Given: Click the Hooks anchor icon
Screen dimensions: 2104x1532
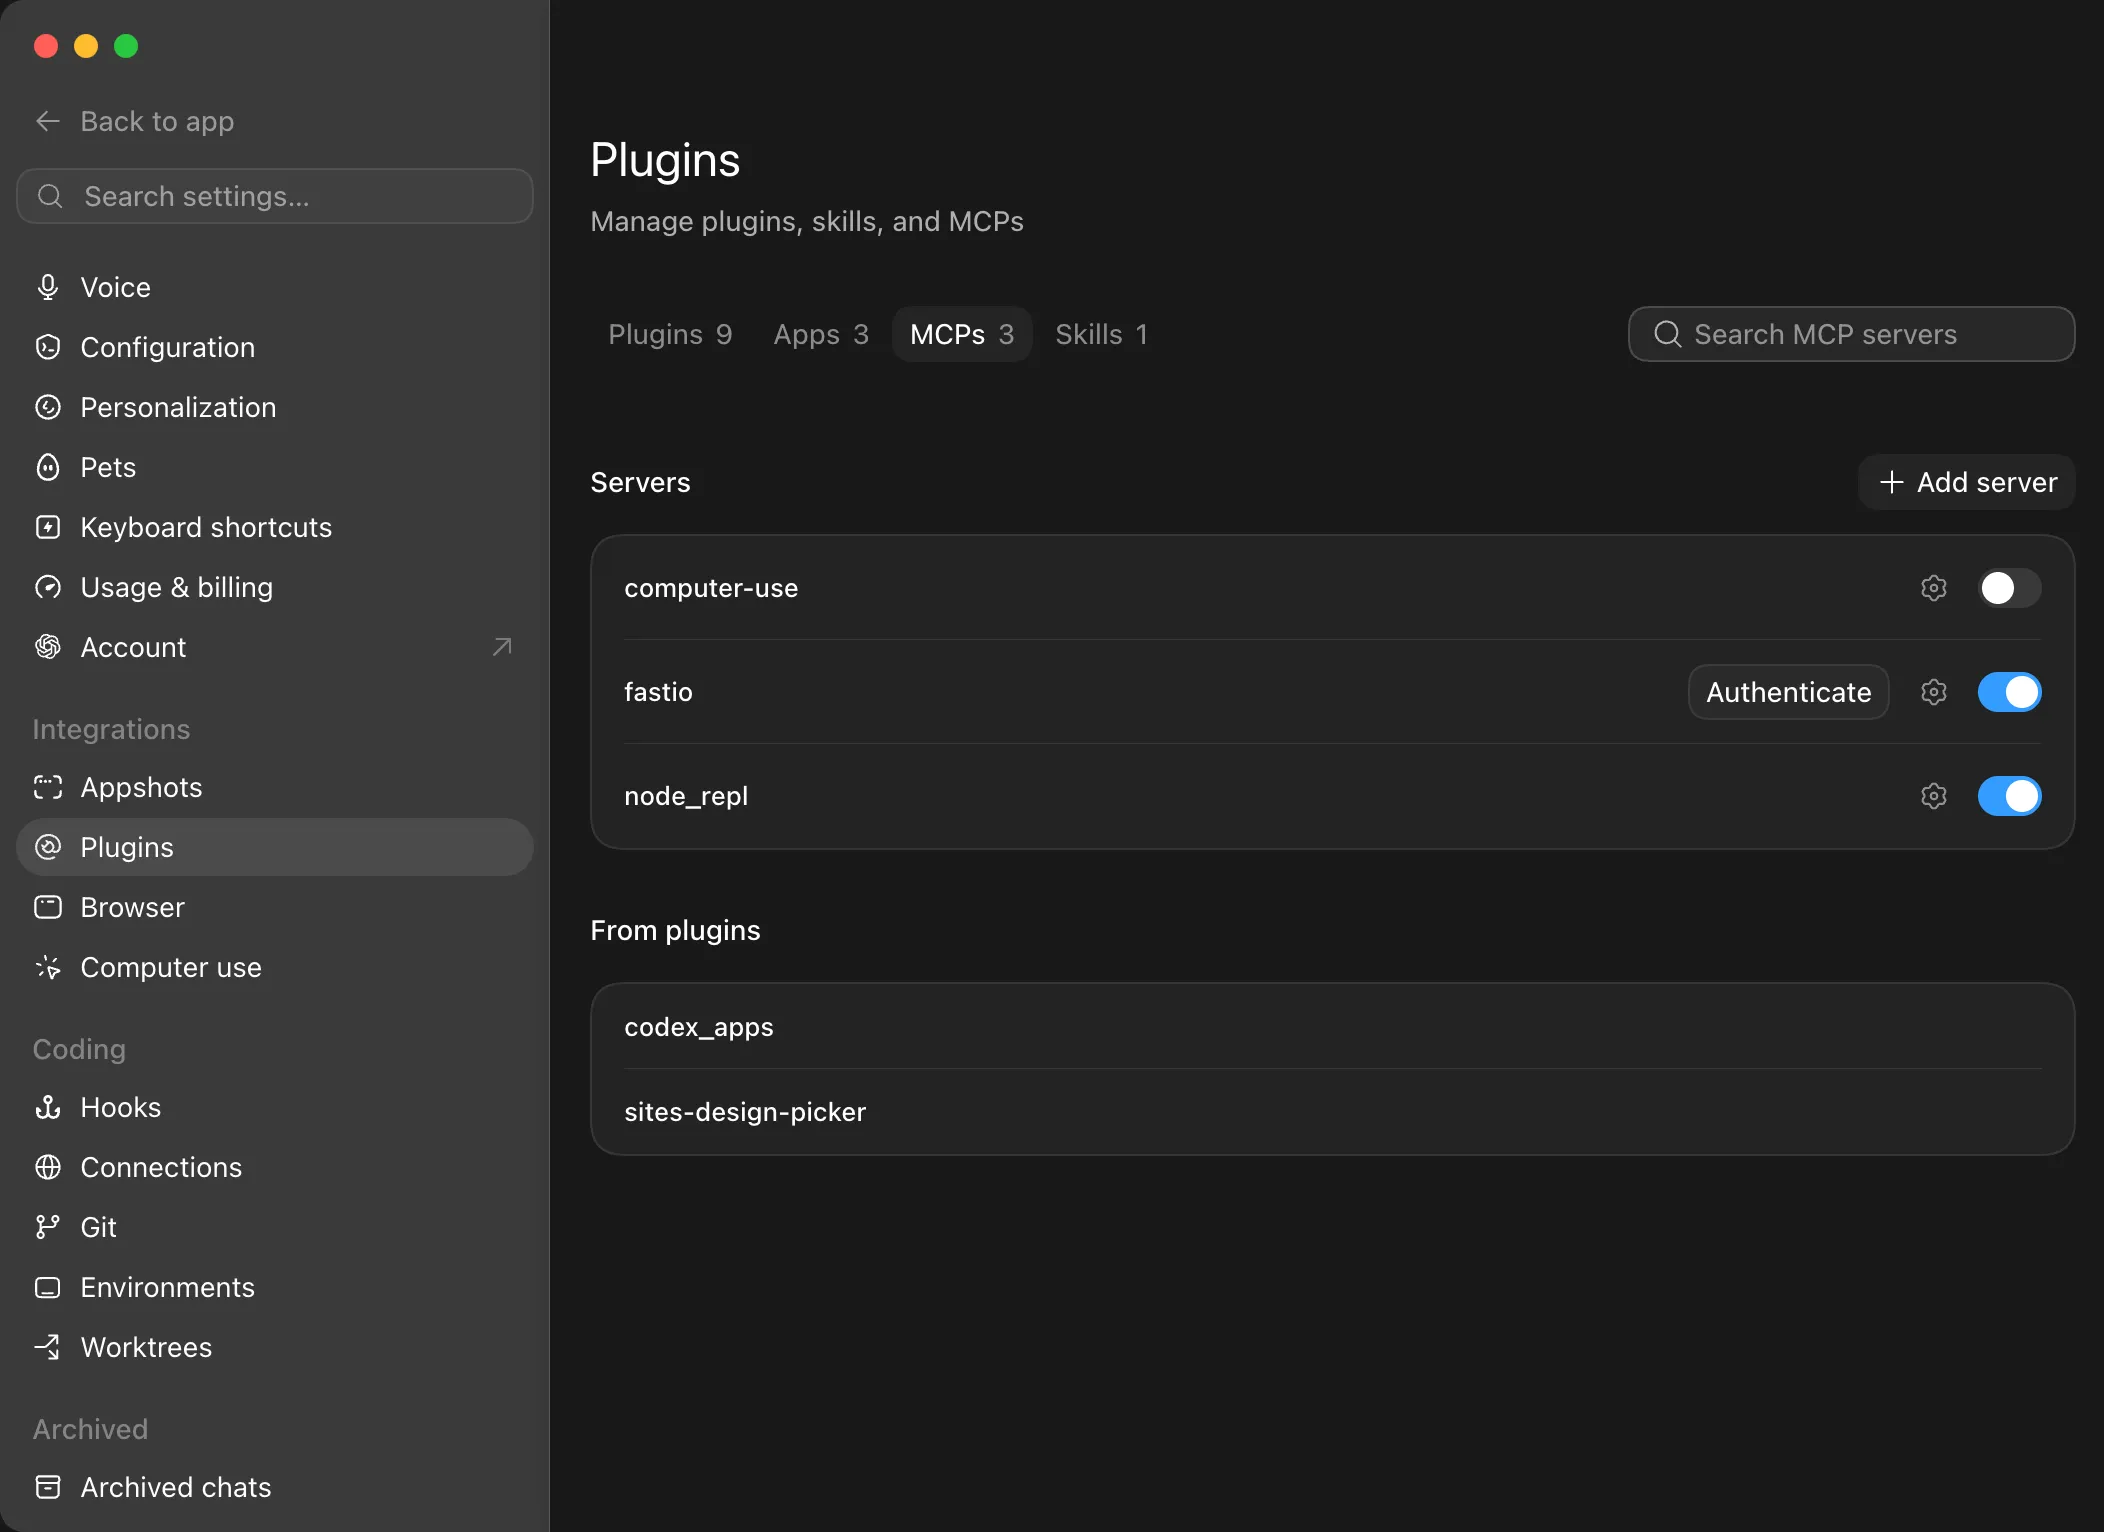Looking at the screenshot, I should (48, 1107).
